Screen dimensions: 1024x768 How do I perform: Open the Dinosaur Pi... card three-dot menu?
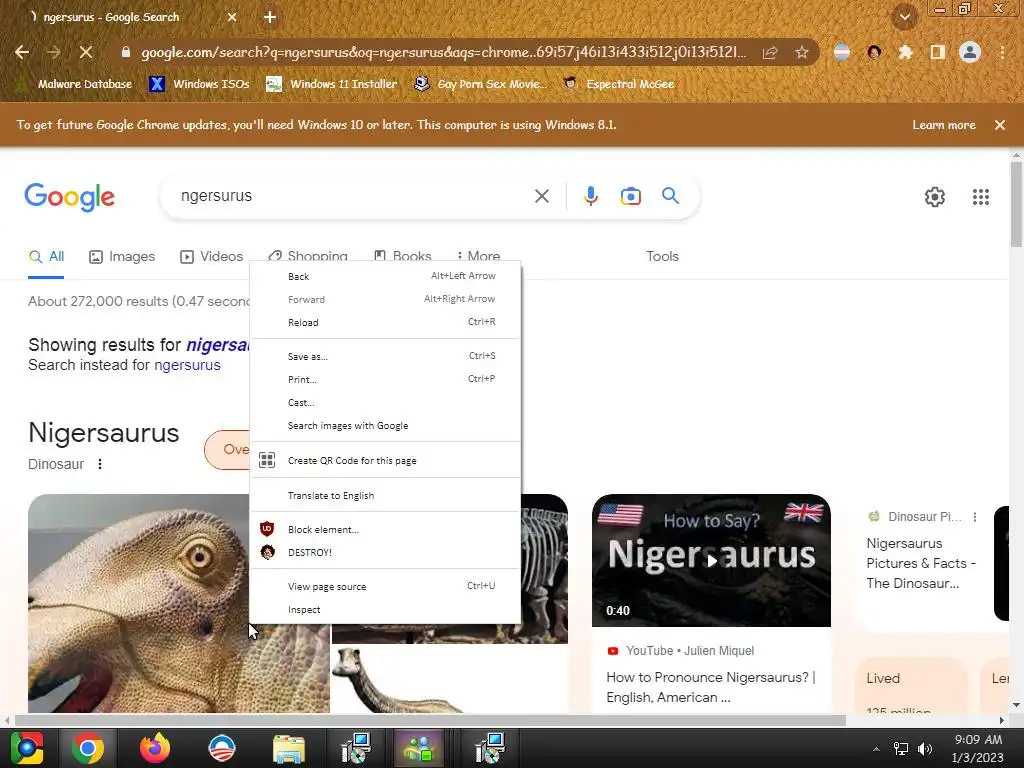(x=974, y=517)
